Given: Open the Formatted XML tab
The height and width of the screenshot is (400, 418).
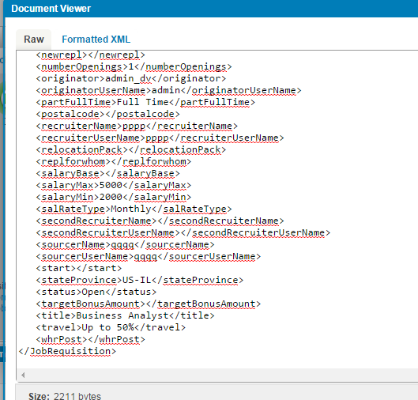Looking at the screenshot, I should click(x=96, y=39).
